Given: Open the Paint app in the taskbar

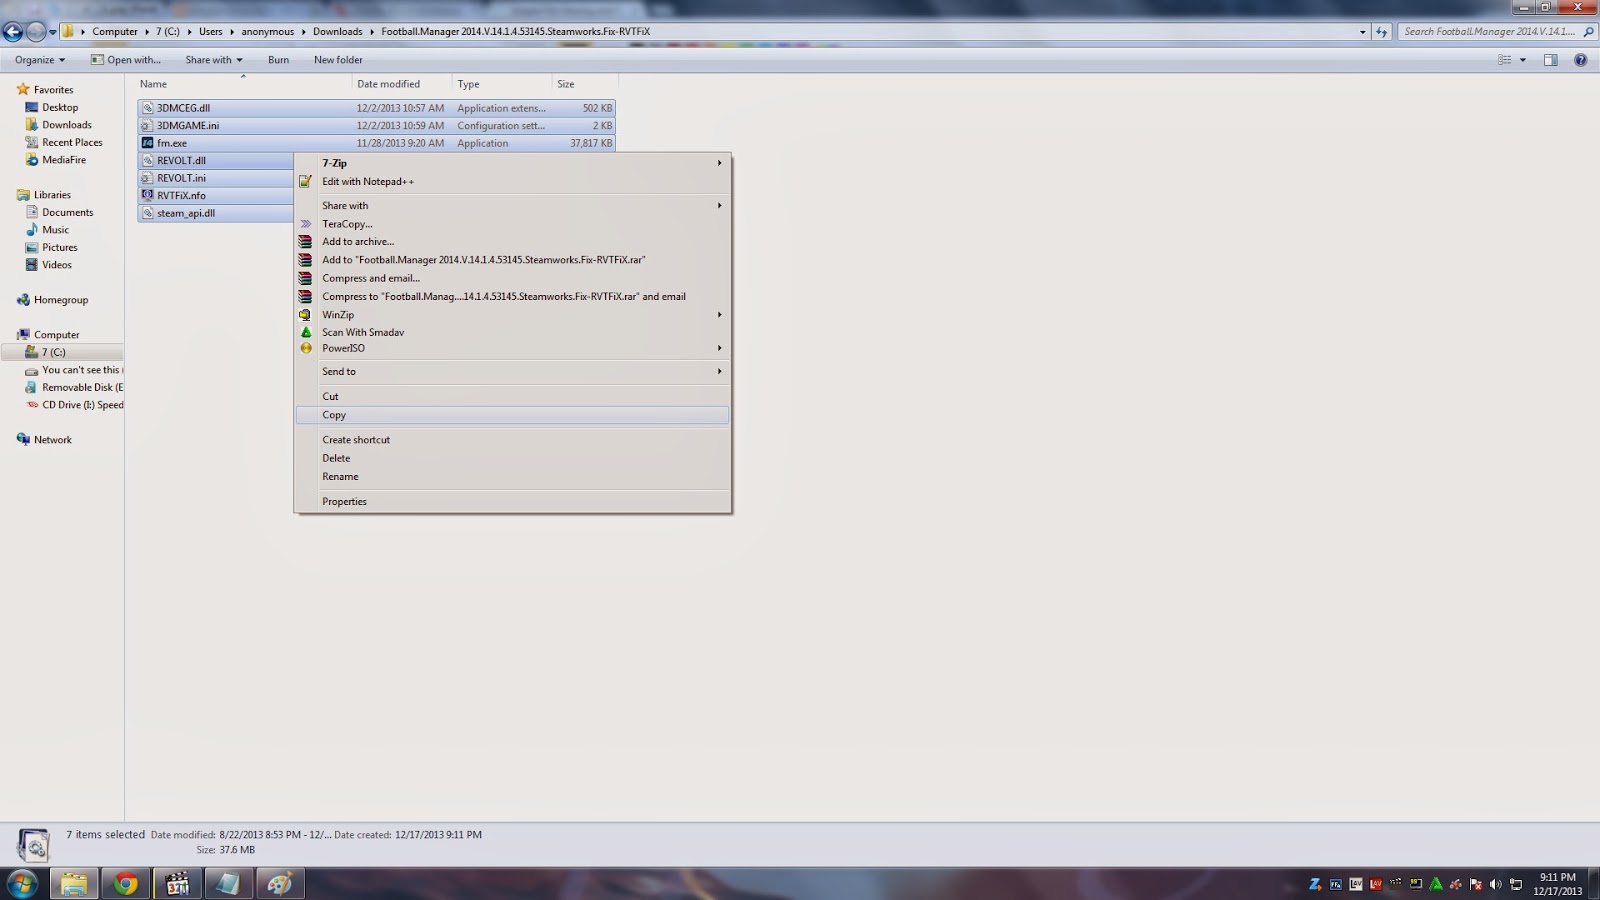Looking at the screenshot, I should (280, 884).
